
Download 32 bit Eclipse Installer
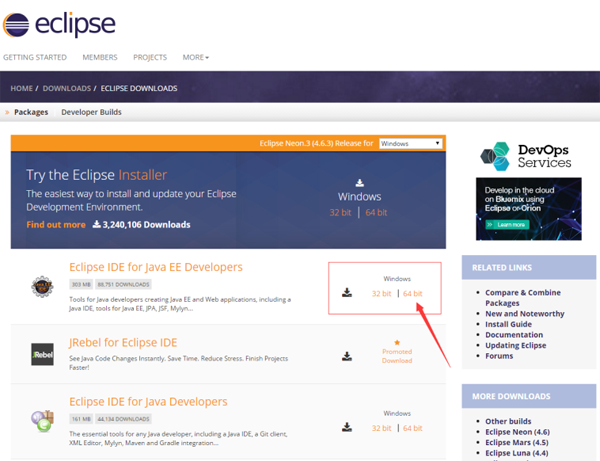tap(340, 212)
